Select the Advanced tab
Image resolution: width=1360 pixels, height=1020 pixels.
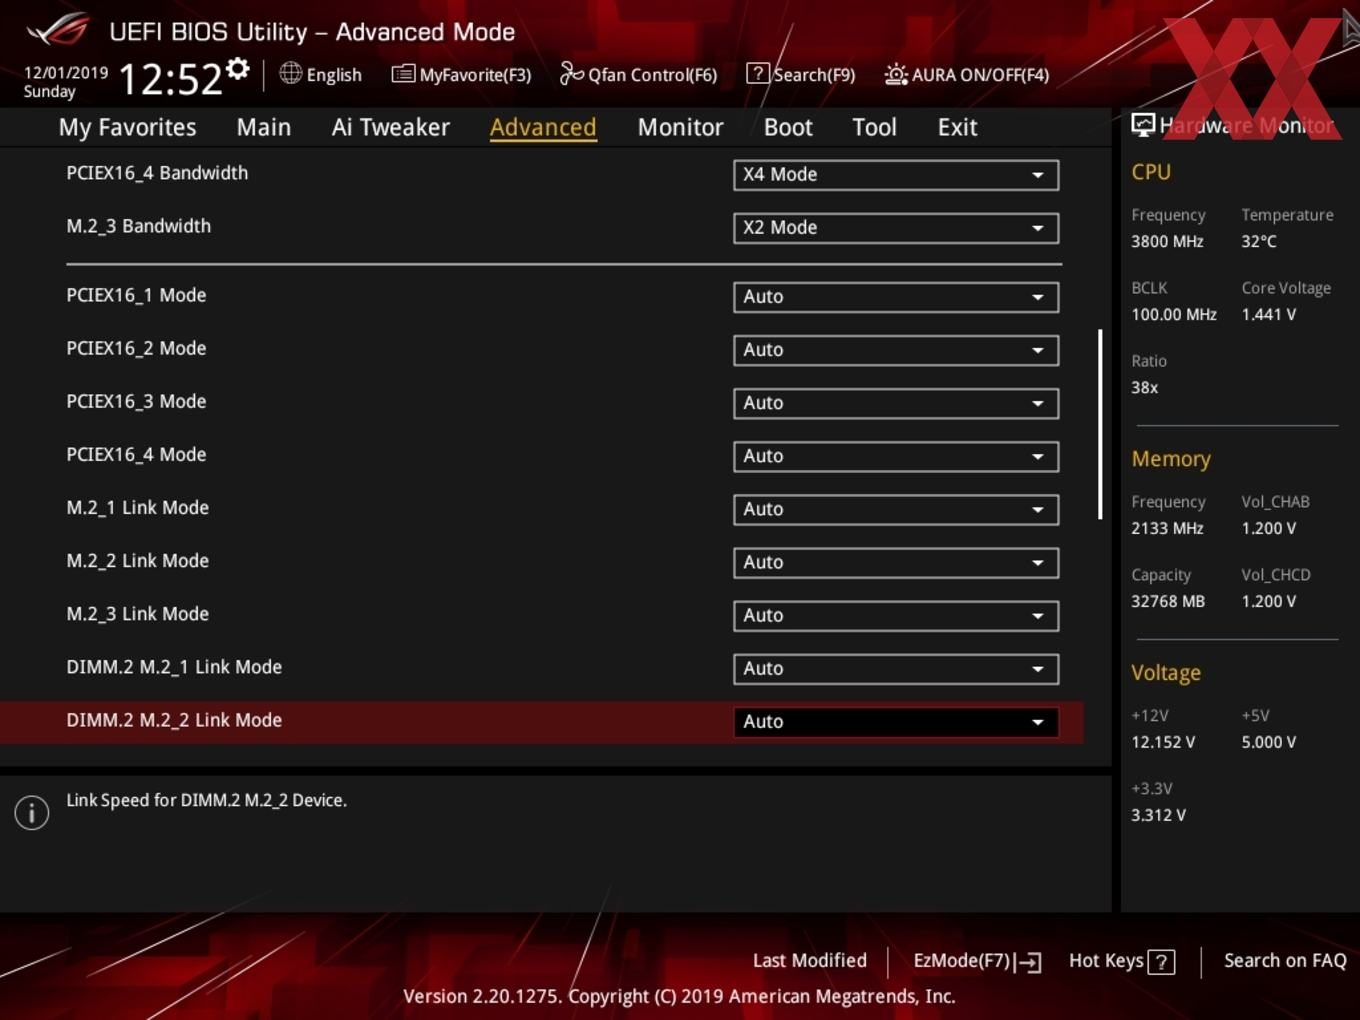coord(543,127)
